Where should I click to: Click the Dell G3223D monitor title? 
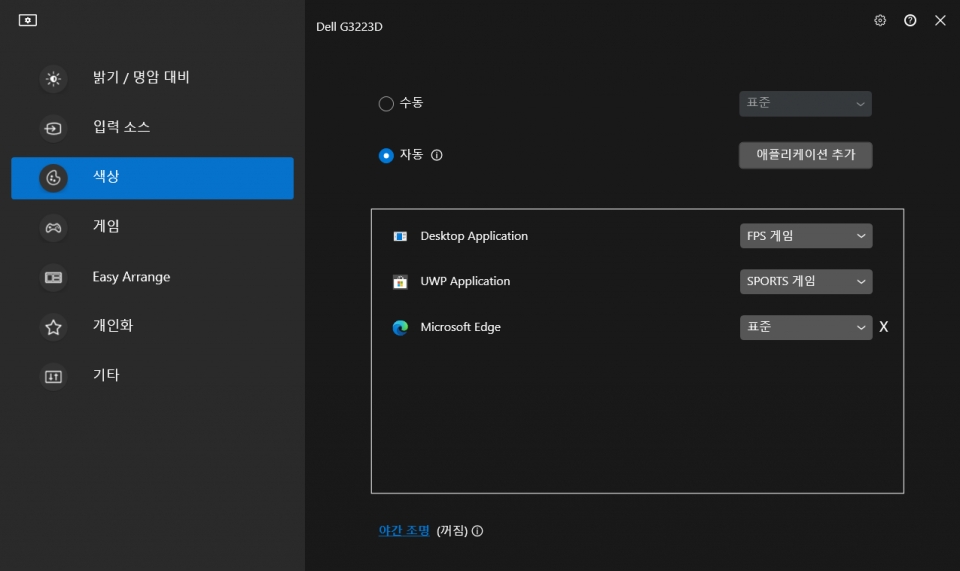coord(349,27)
